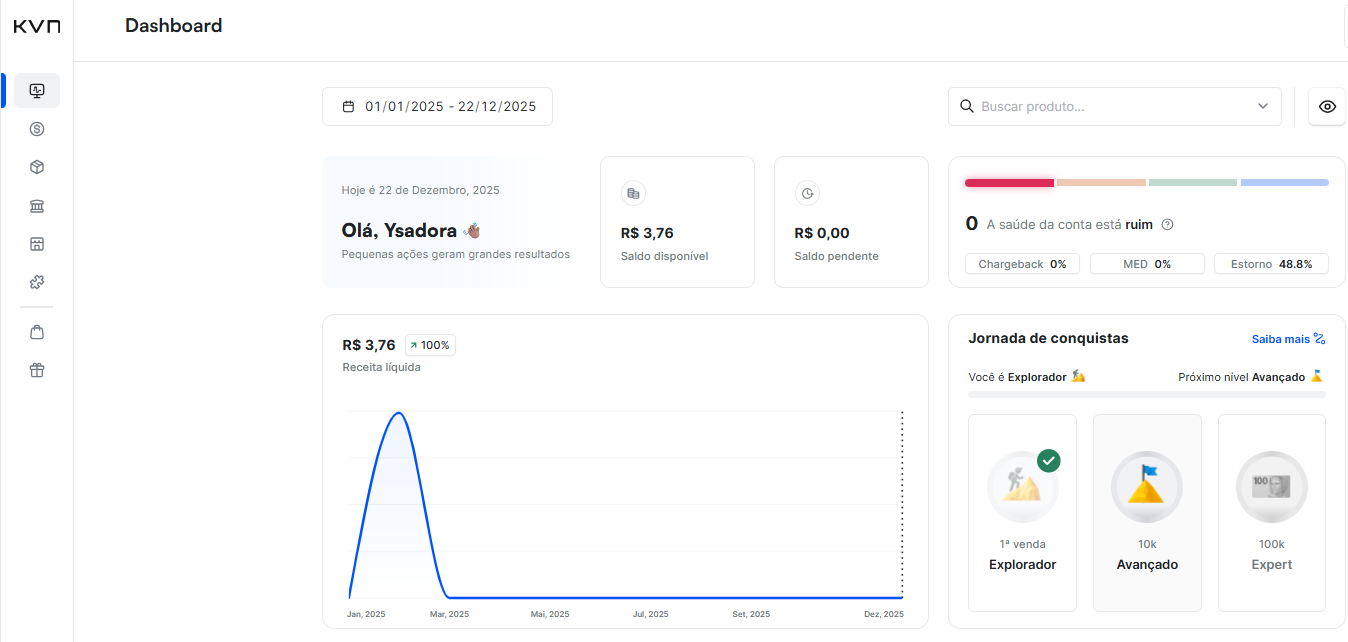This screenshot has width=1348, height=642.
Task: Open the gift box sidebar icon
Action: [37, 370]
